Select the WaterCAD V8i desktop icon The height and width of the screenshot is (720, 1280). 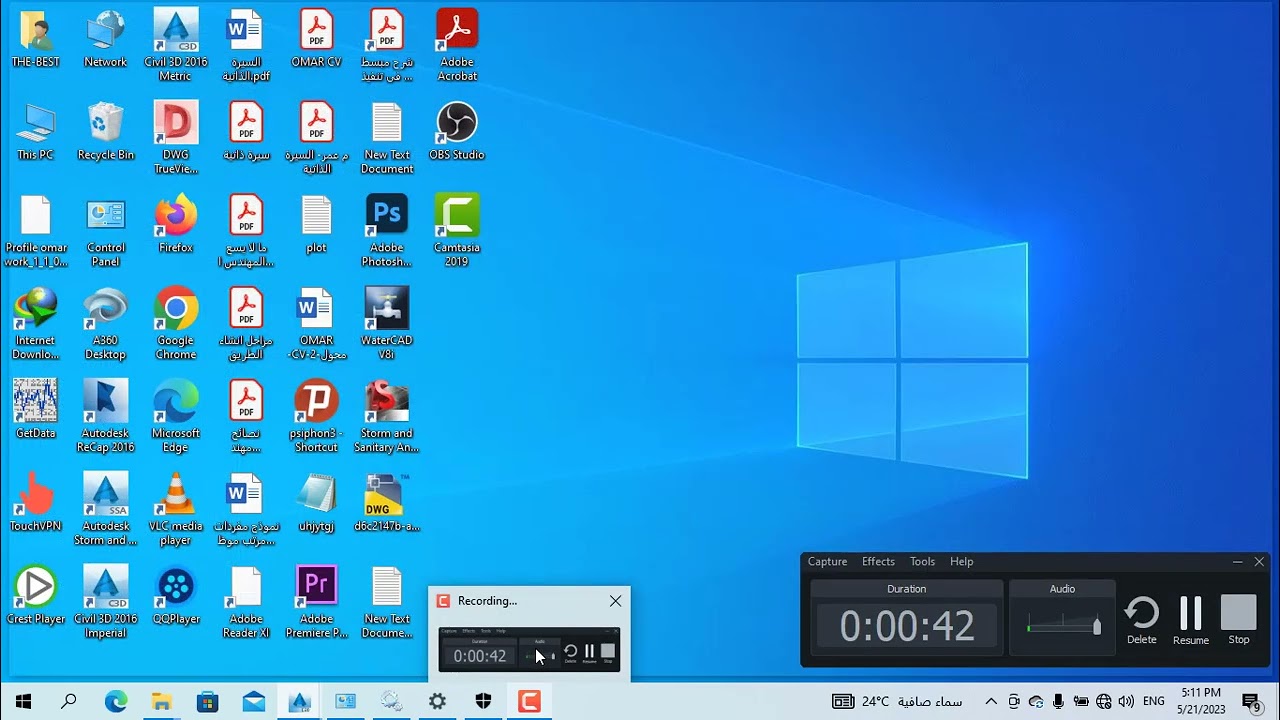pos(387,323)
